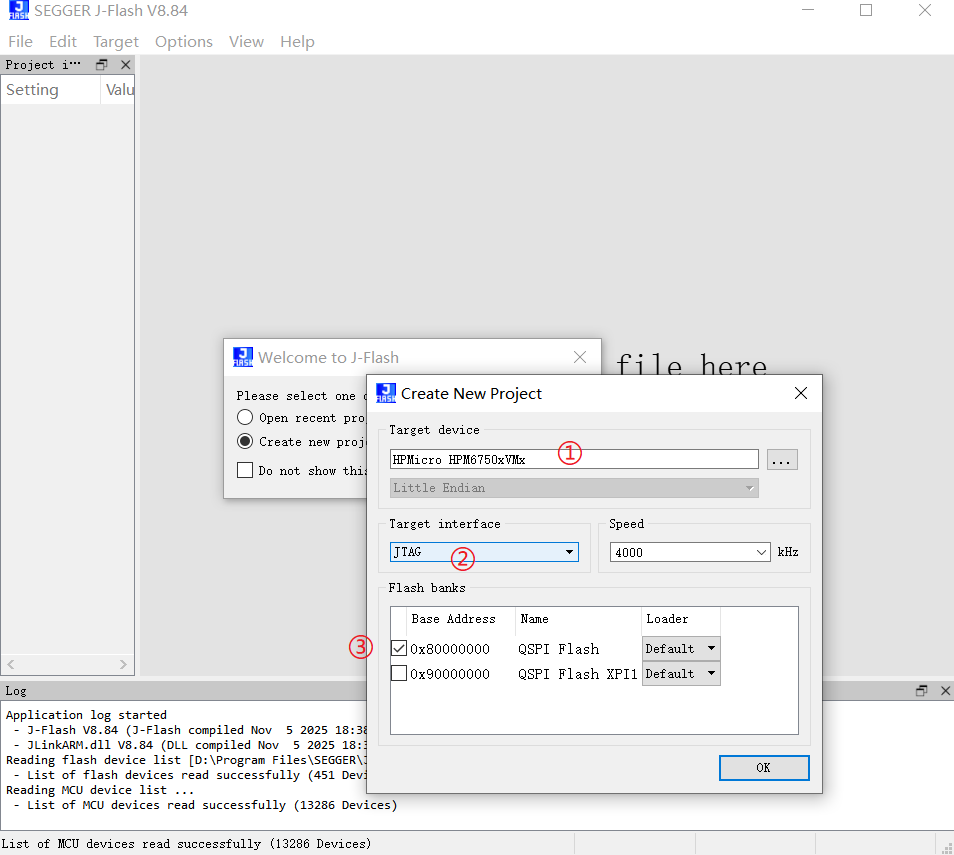The height and width of the screenshot is (855, 954).
Task: Maximize the J-Flash window
Action: [x=866, y=10]
